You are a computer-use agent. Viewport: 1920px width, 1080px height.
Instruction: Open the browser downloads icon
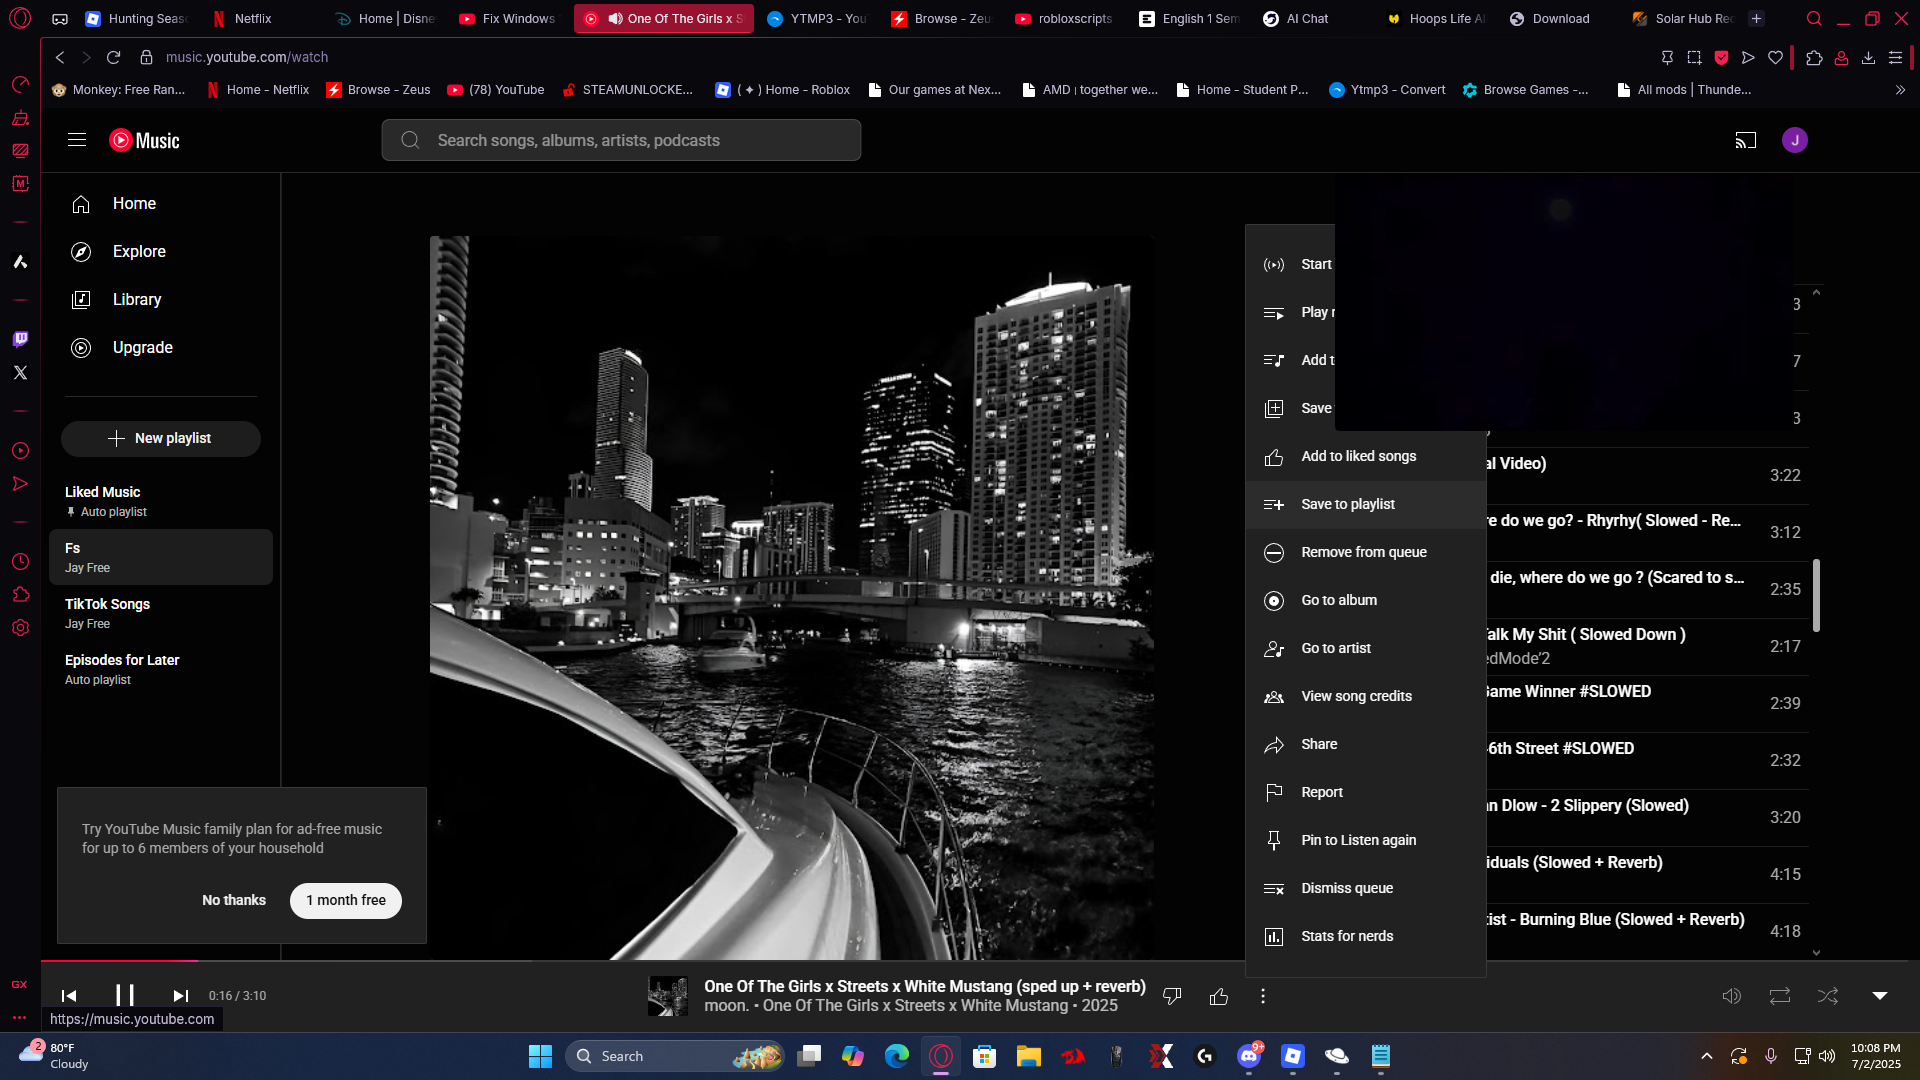[1868, 58]
